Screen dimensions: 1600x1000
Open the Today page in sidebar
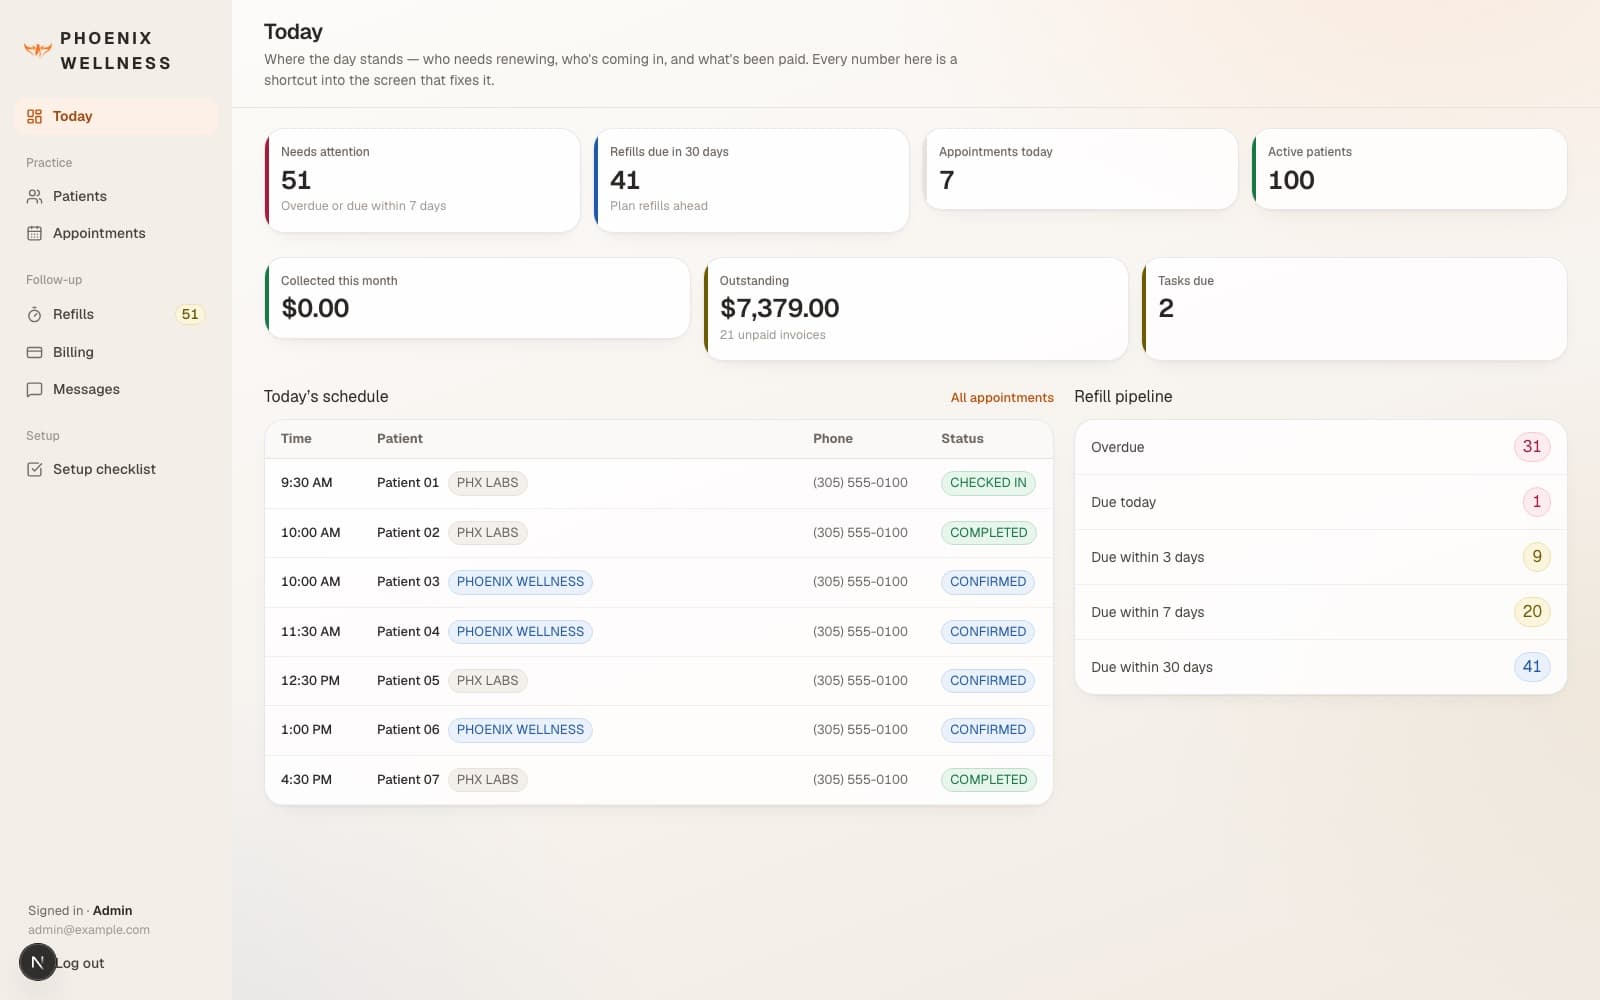click(116, 116)
